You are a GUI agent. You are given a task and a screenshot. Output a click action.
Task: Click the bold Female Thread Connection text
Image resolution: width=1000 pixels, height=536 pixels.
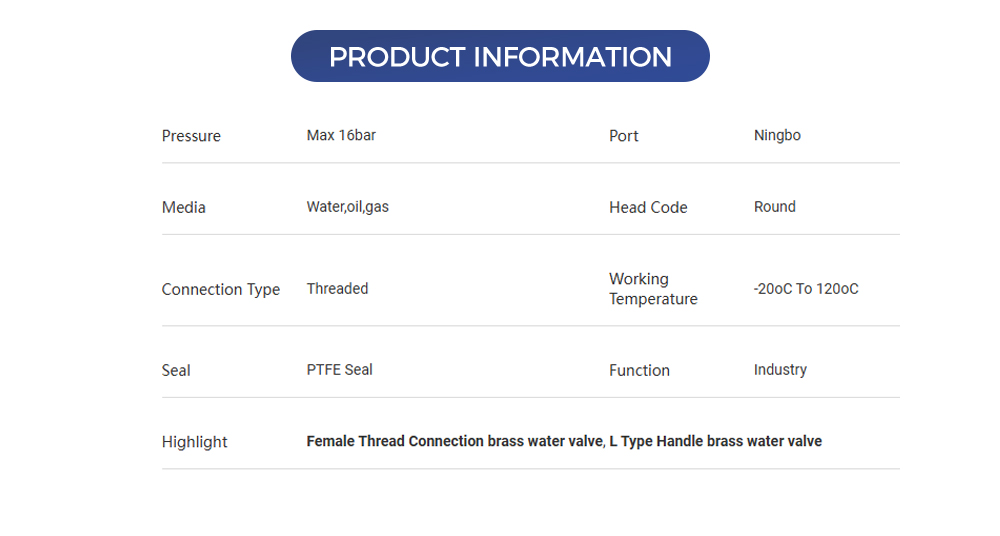tap(395, 442)
